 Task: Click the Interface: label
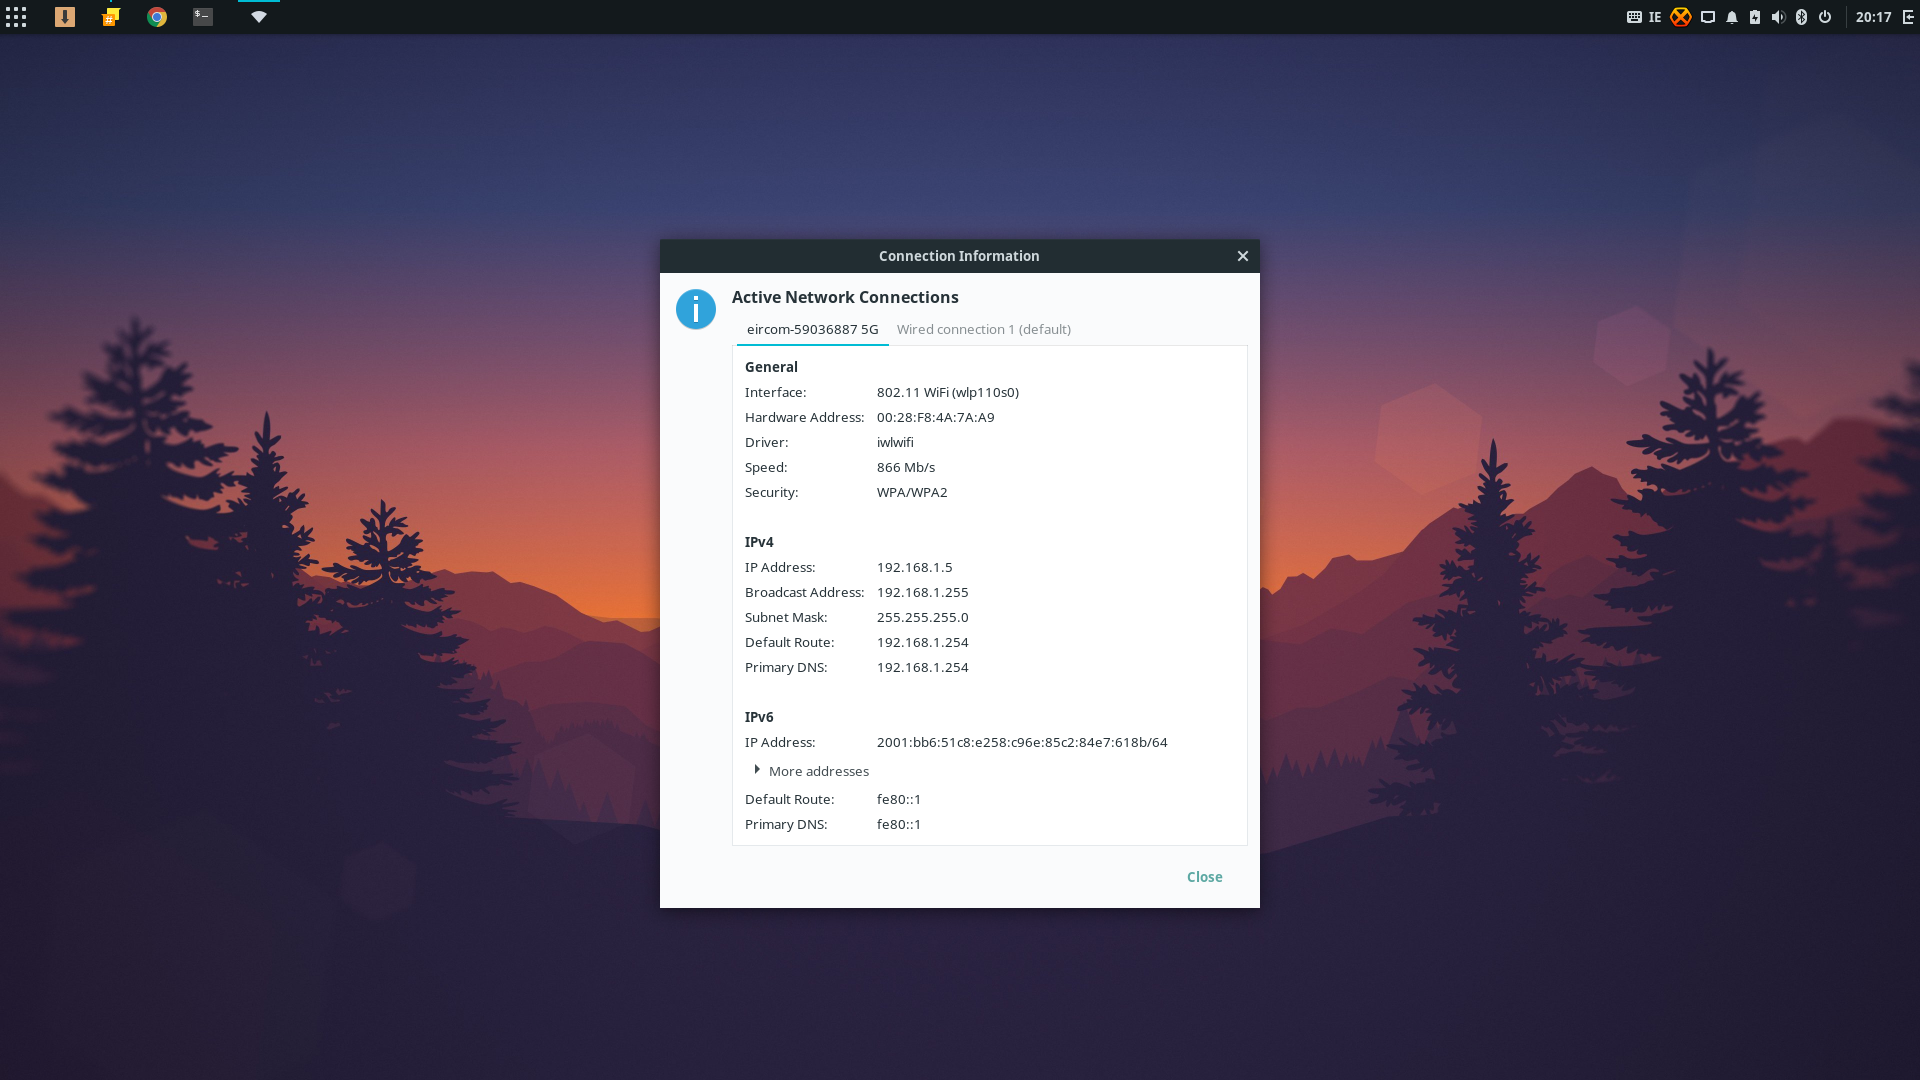(x=776, y=392)
